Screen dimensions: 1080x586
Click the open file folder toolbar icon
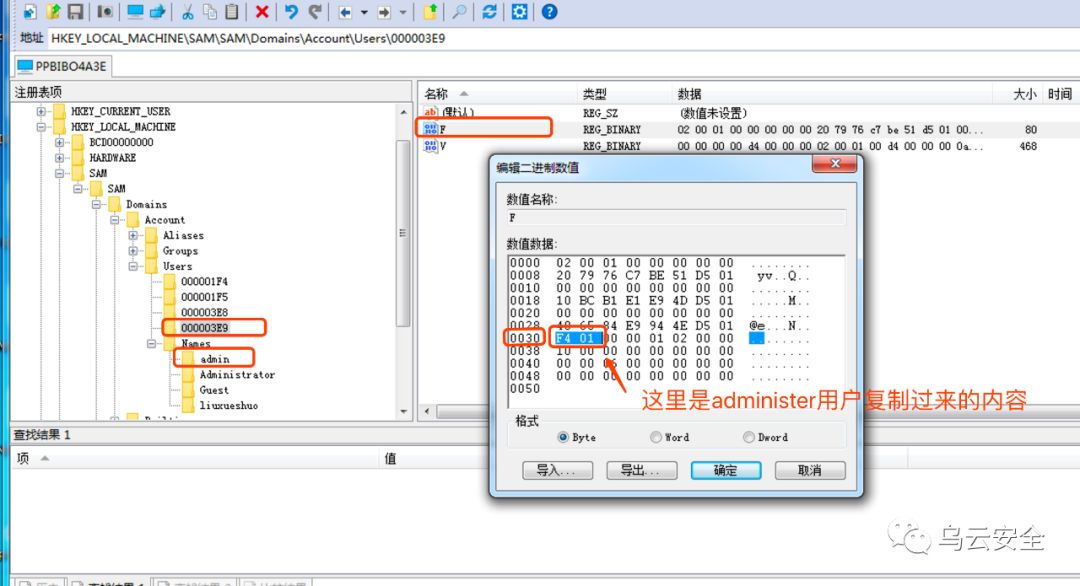(x=53, y=12)
